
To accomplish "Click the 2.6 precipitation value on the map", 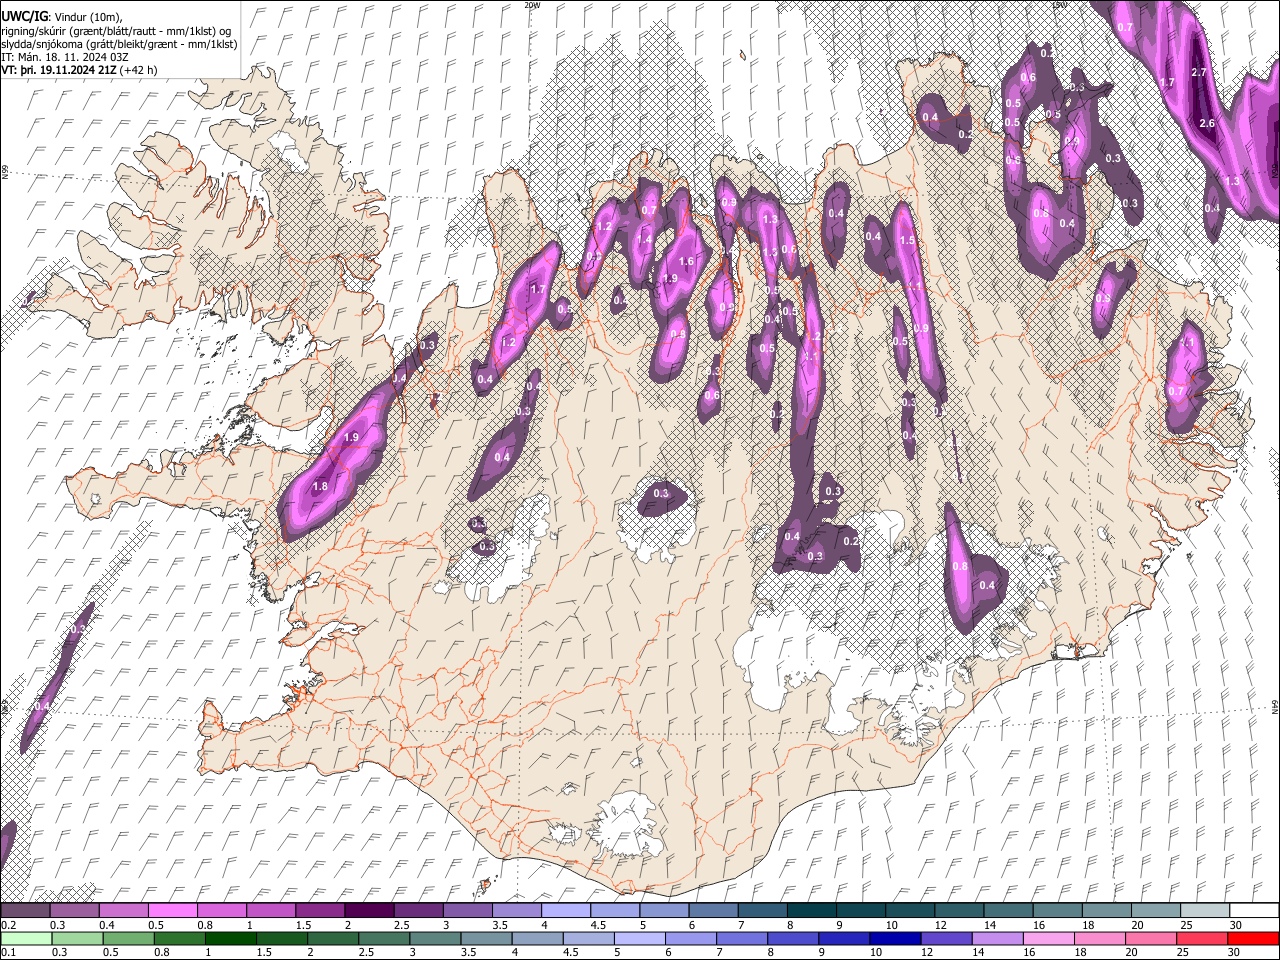I will [1206, 124].
